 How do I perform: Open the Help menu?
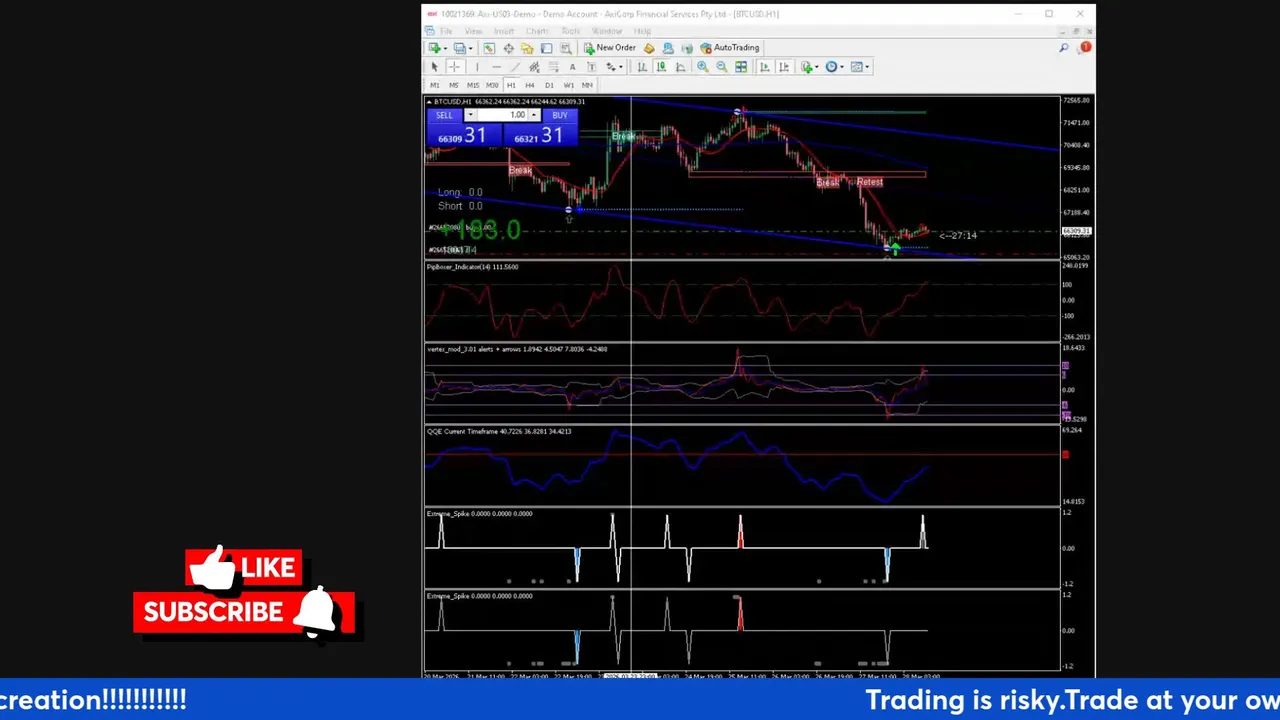point(642,31)
